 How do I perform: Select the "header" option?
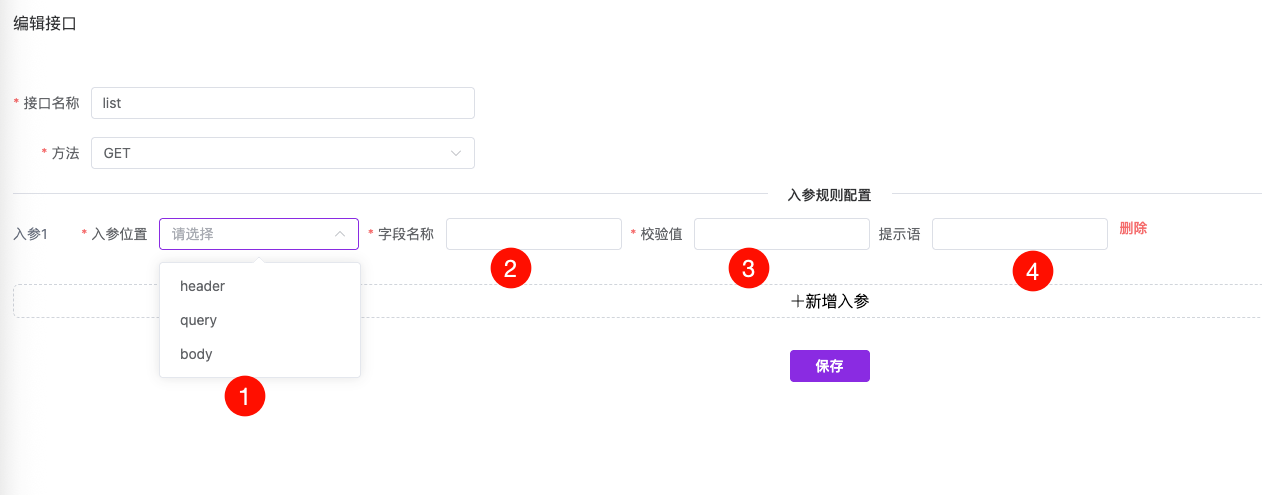click(203, 286)
